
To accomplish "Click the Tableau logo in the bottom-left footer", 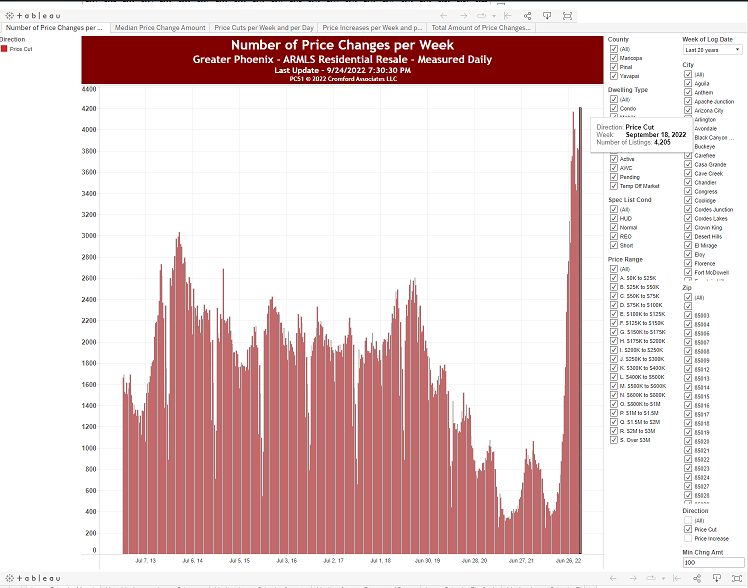I will coord(32,579).
